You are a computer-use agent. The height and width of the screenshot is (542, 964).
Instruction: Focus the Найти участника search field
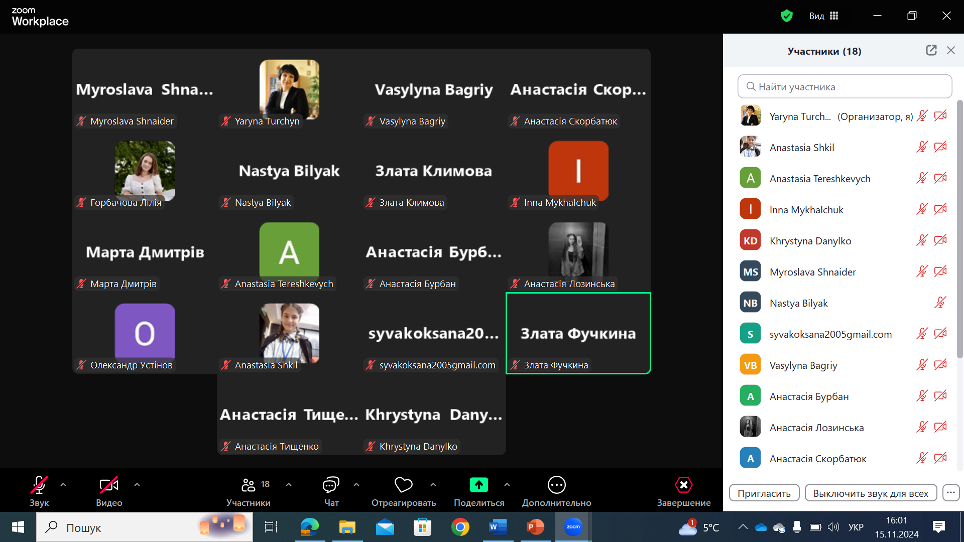pos(845,87)
